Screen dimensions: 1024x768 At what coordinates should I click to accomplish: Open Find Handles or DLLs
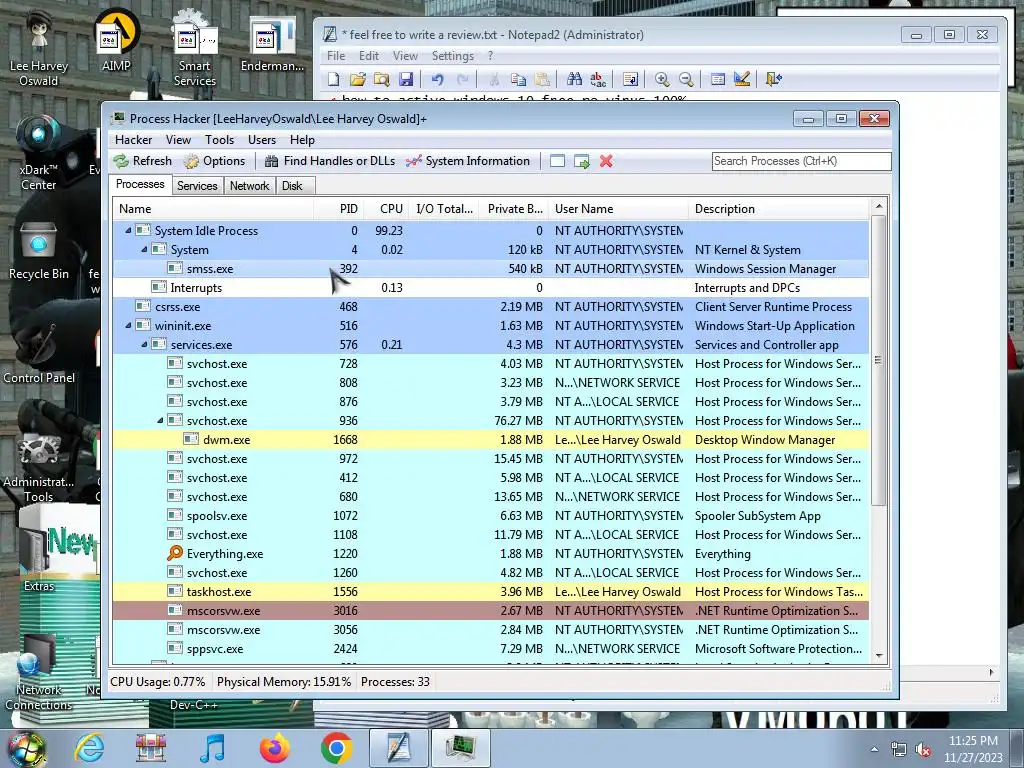[330, 161]
